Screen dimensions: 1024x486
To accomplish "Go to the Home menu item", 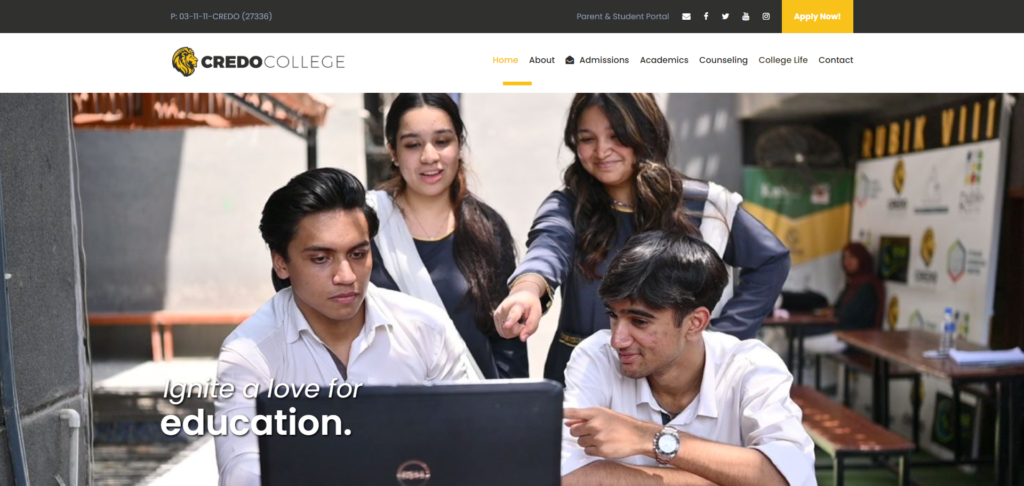I will point(505,60).
